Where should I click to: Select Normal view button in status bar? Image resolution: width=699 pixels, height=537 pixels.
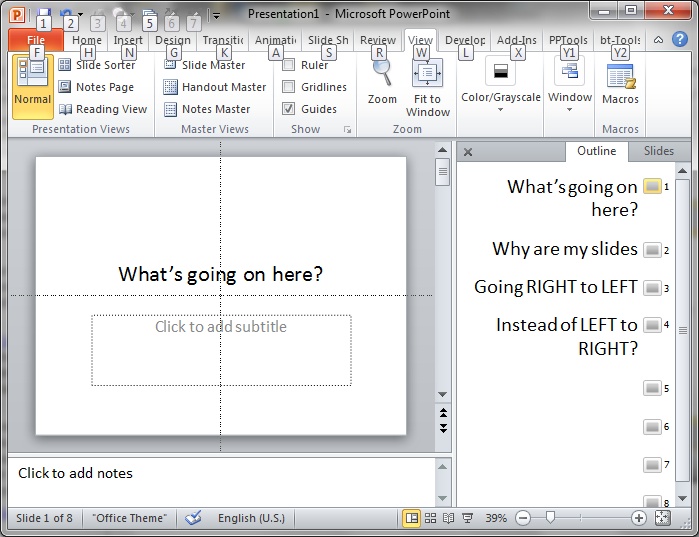coord(412,518)
